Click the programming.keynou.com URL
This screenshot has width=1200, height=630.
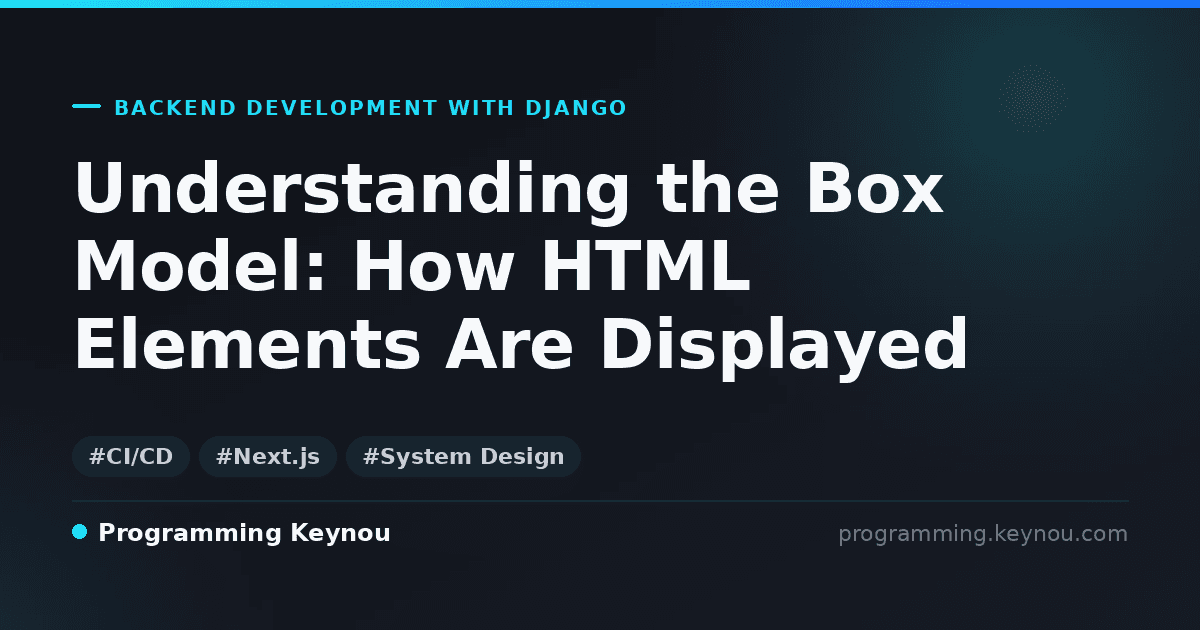[x=983, y=534]
